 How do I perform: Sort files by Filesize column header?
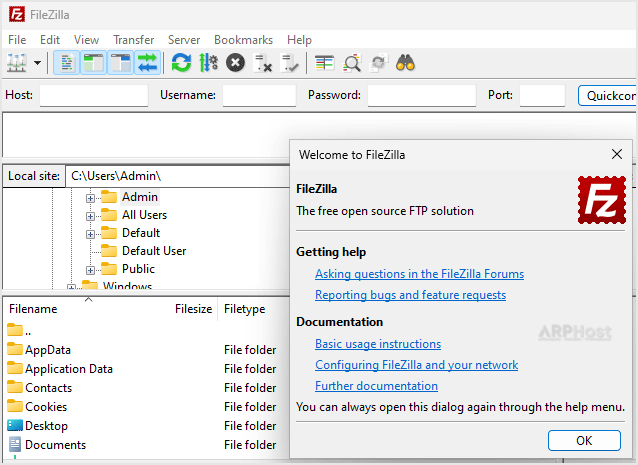(193, 309)
